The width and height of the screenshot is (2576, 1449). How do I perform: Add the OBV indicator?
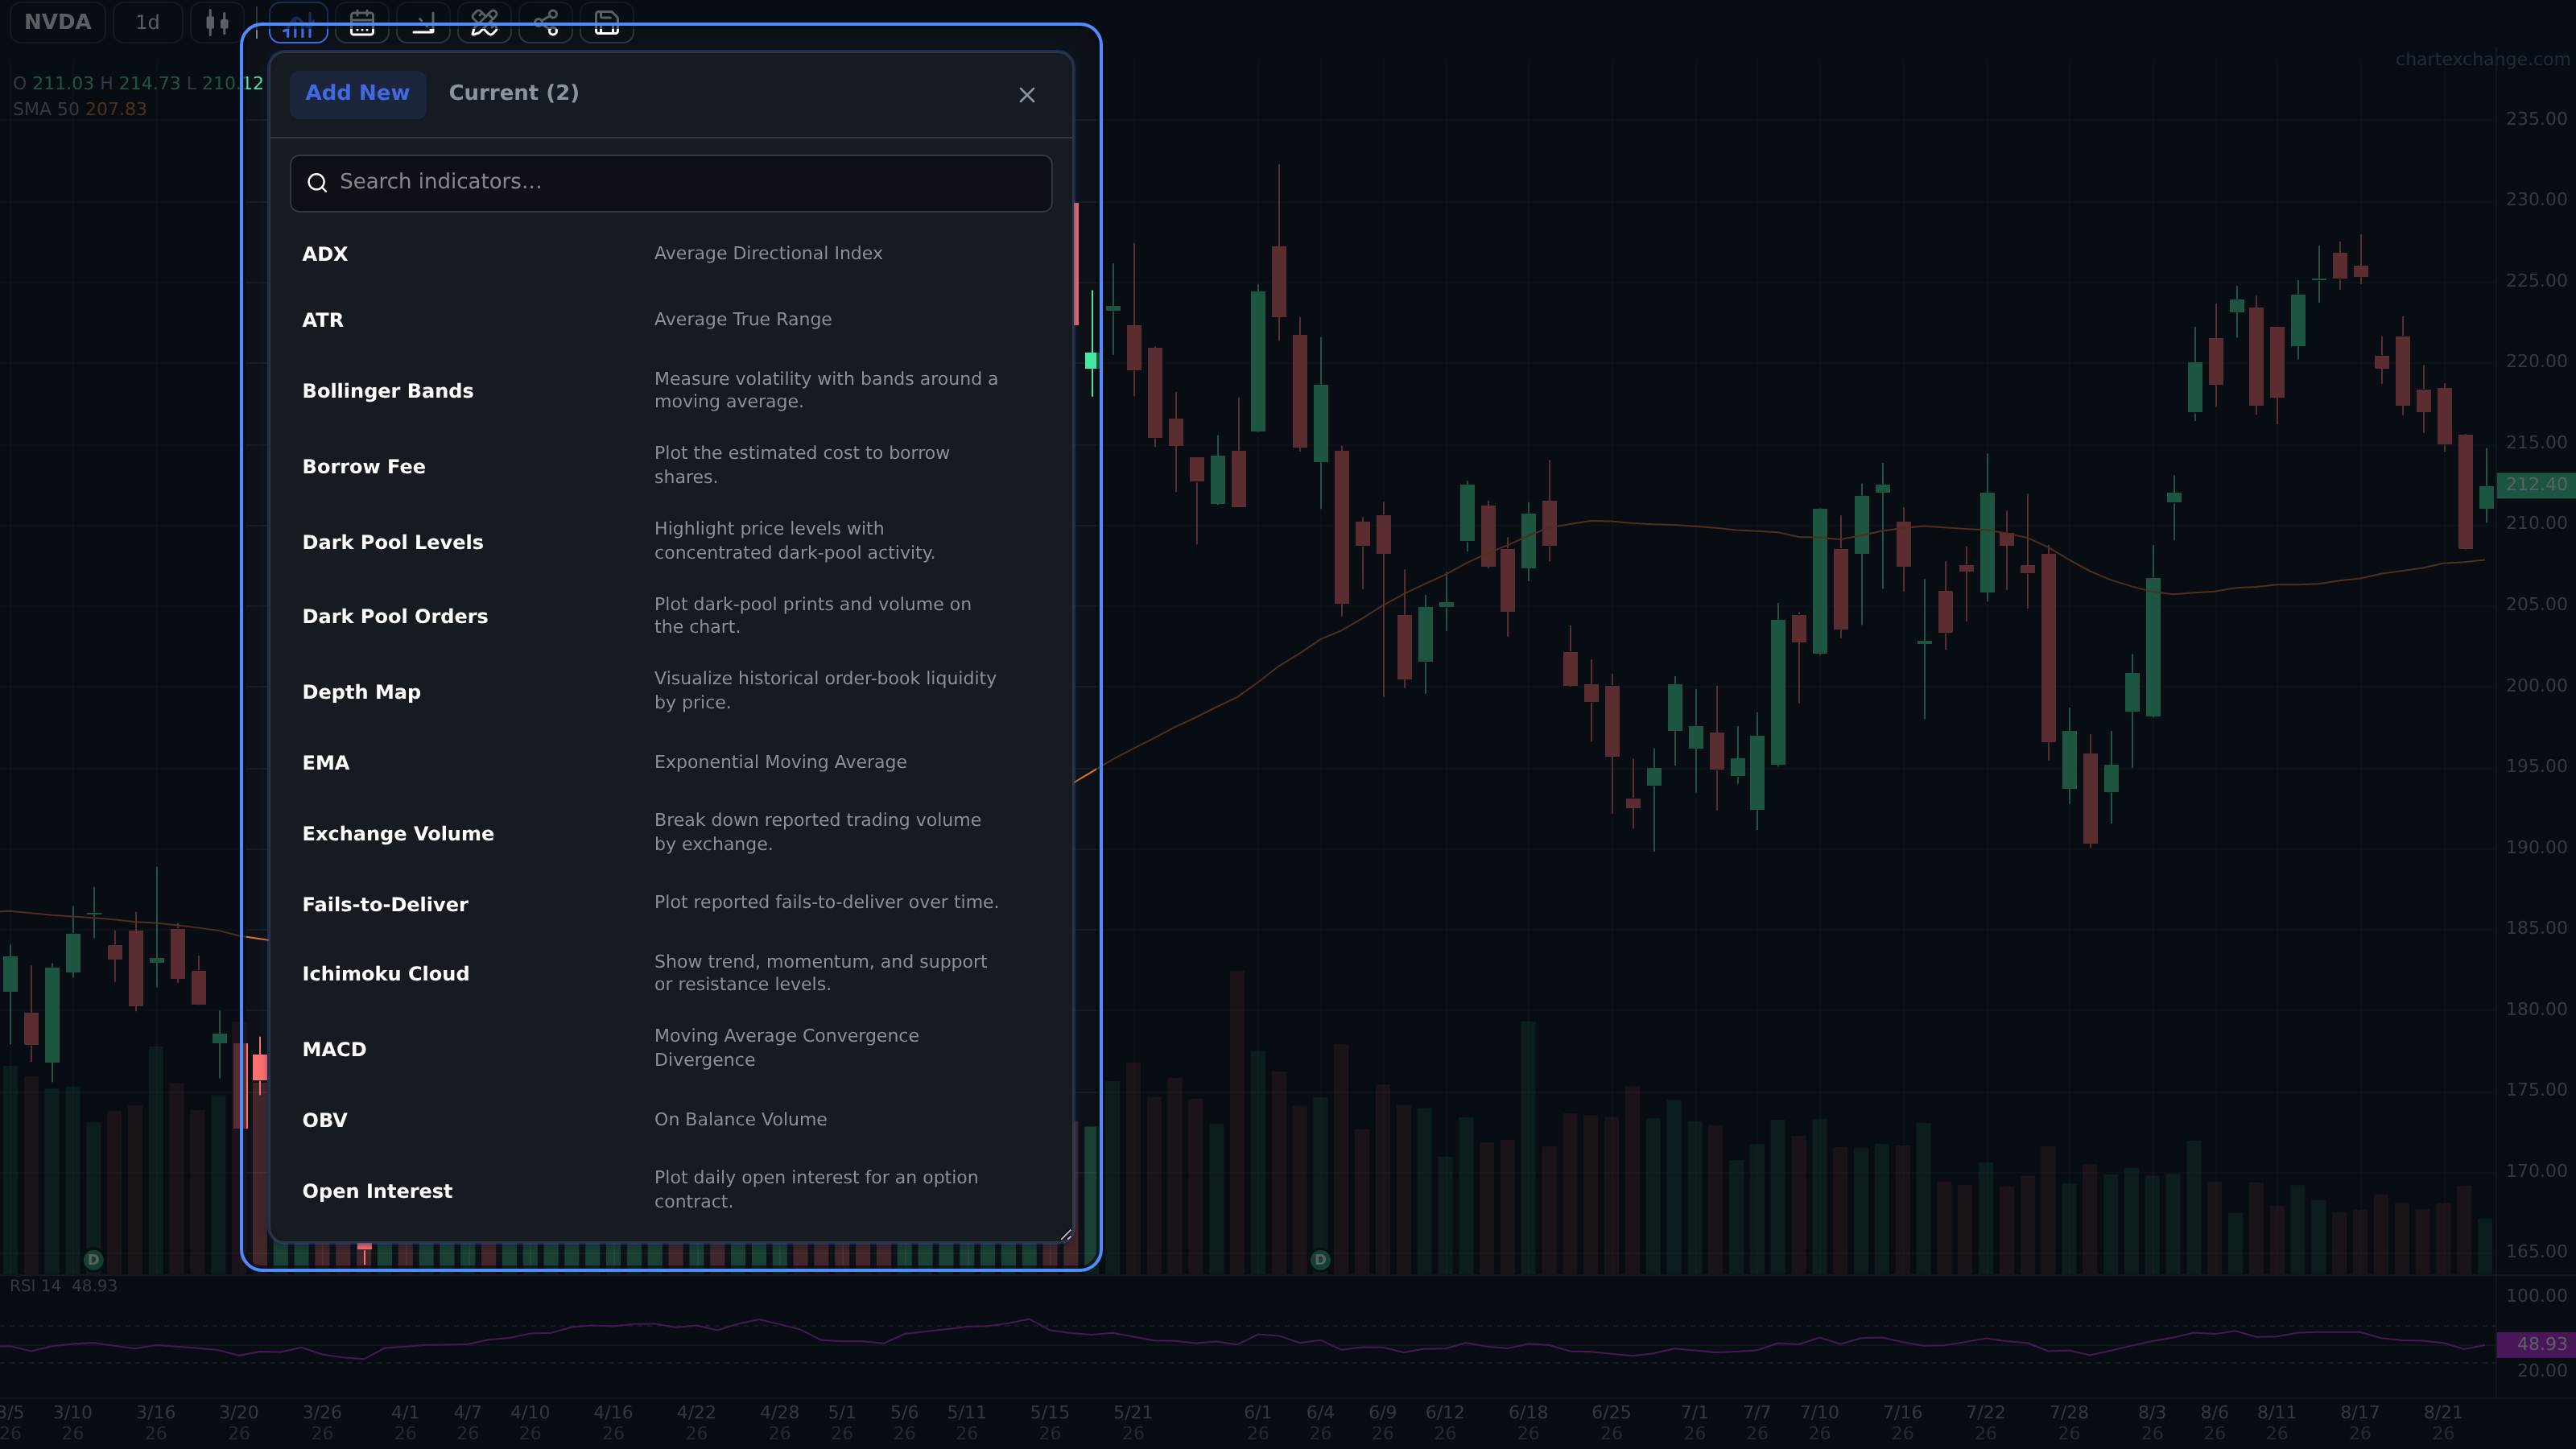(x=671, y=1120)
